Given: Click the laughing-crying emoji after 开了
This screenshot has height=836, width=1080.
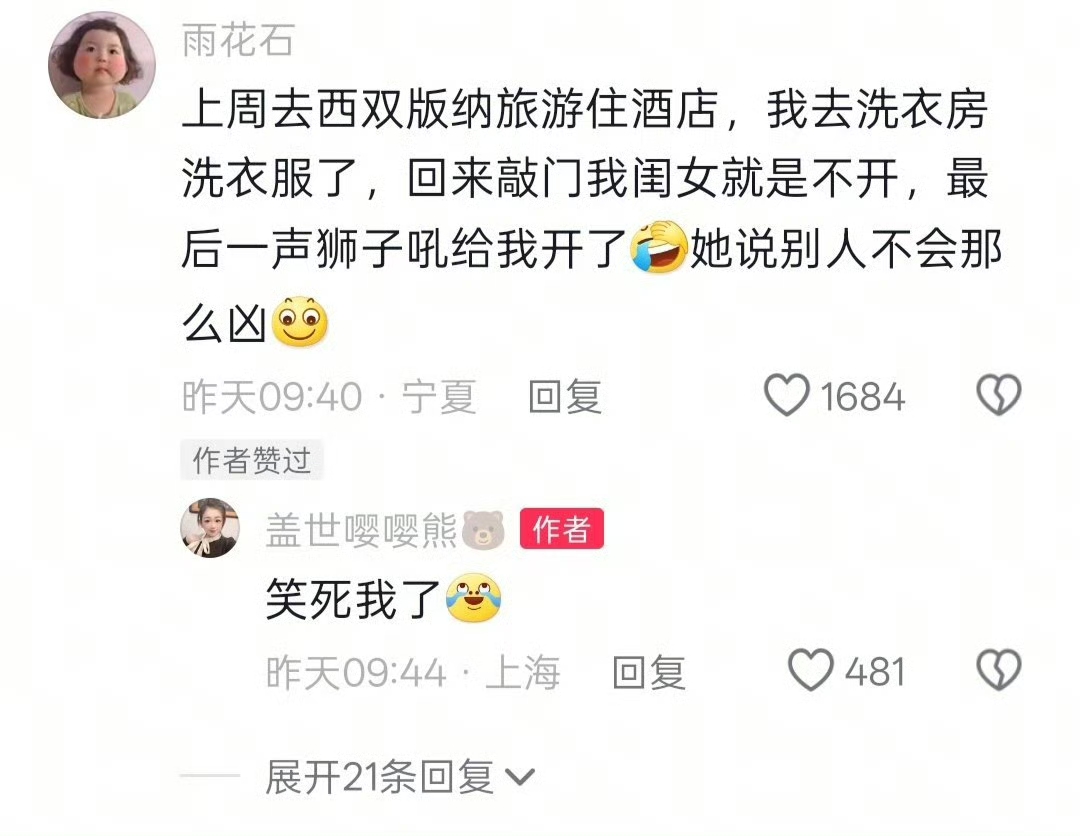Looking at the screenshot, I should pos(659,247).
